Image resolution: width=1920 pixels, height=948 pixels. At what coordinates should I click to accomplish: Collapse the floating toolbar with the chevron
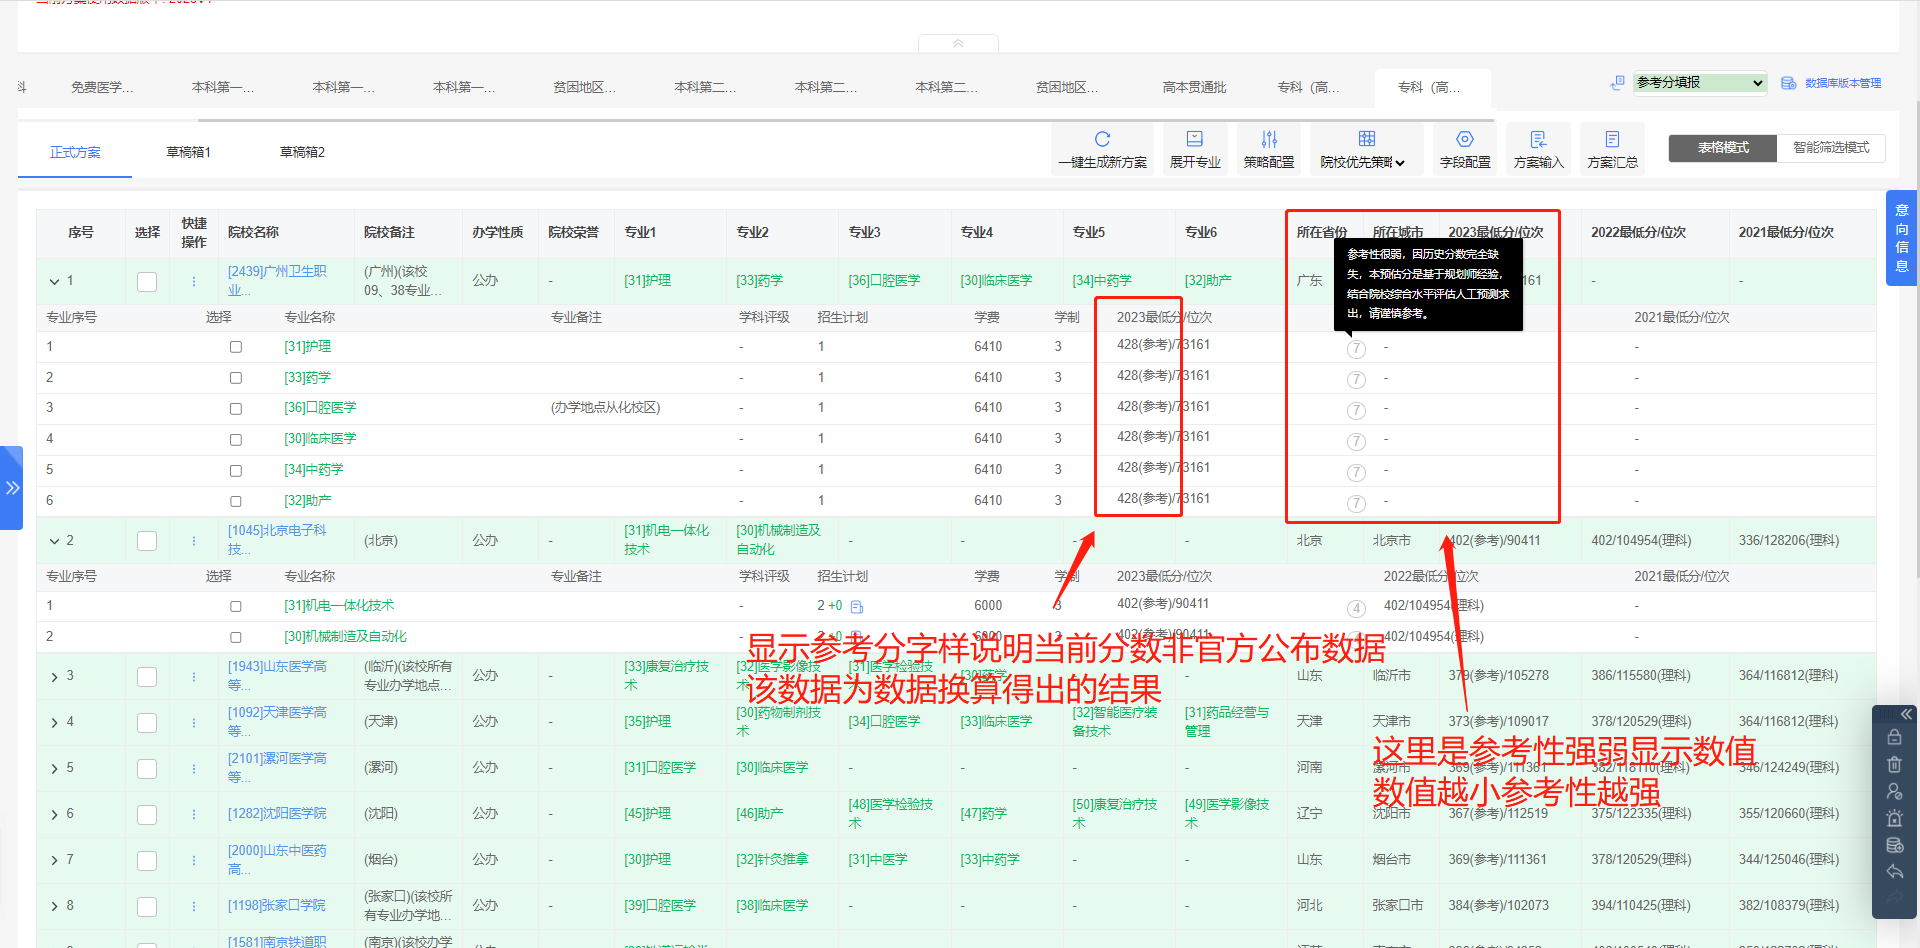coord(1905,714)
